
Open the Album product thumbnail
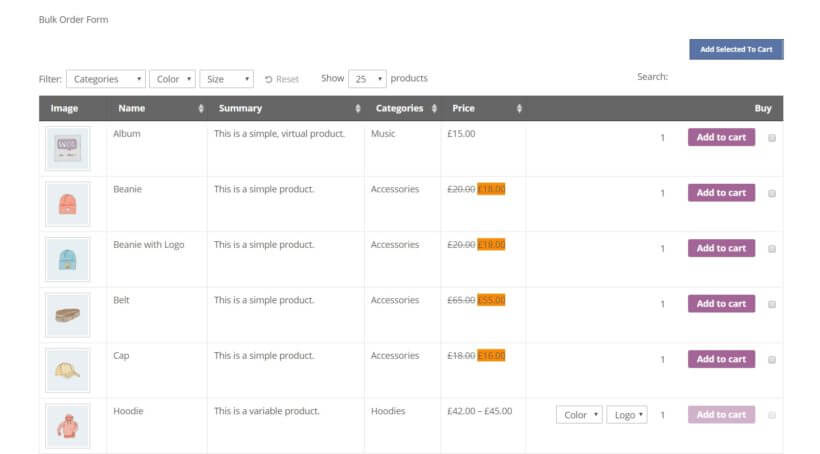[67, 149]
